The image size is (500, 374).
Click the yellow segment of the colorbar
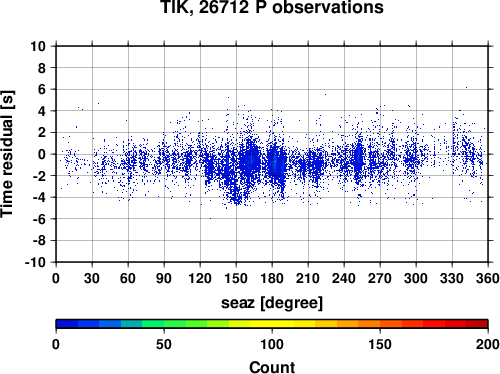point(272,324)
